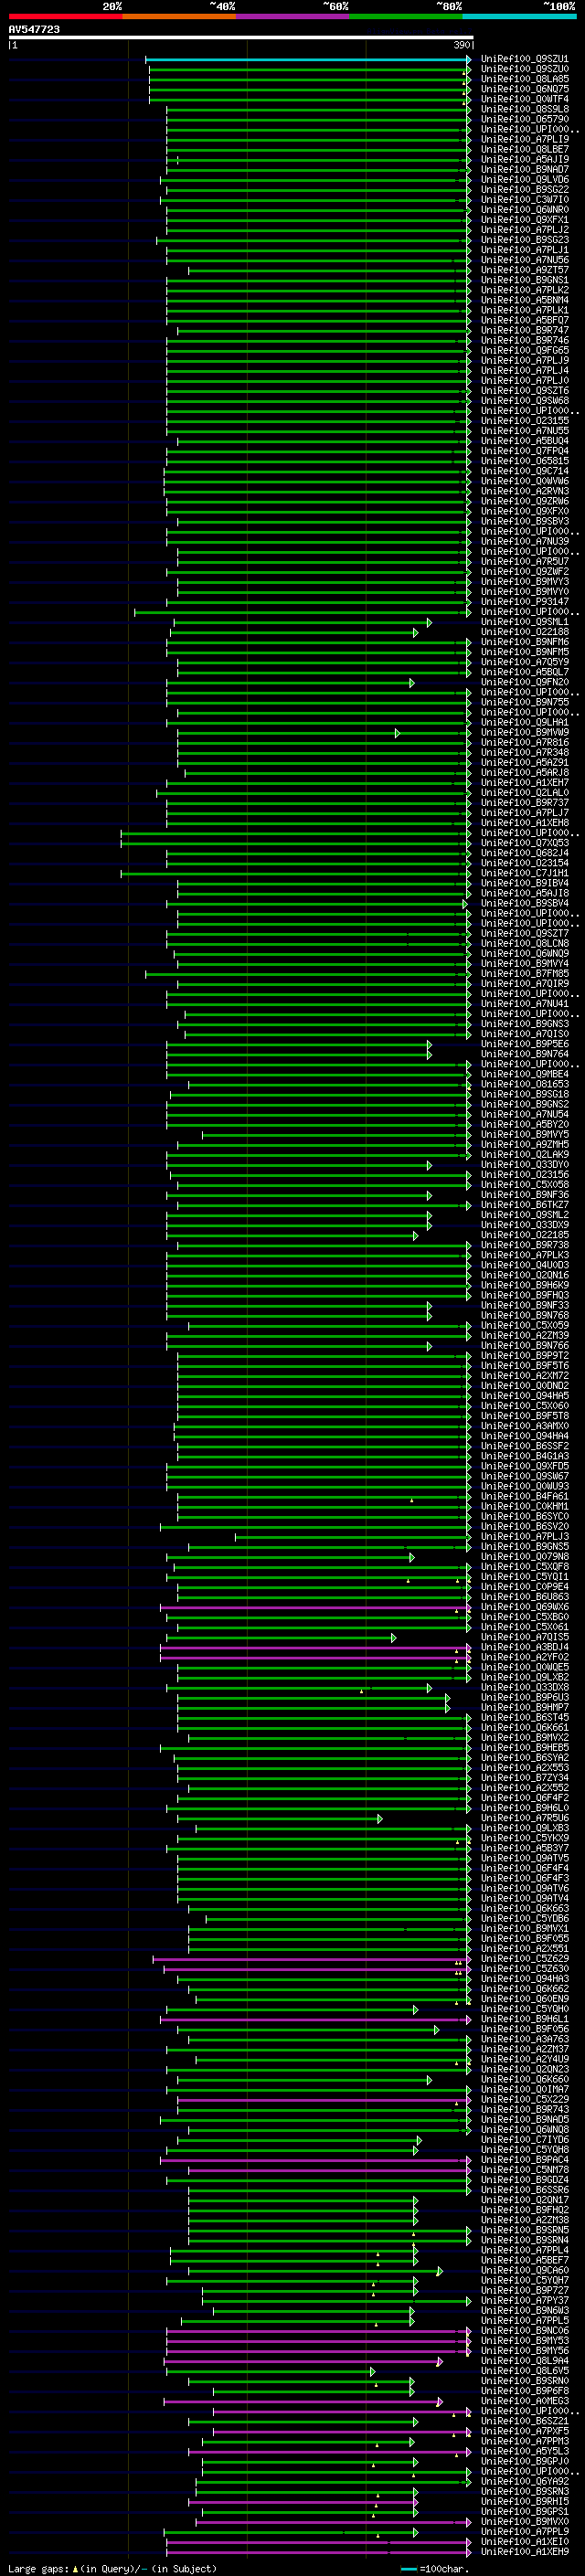
Task: Select hit label UniRef100_O22185
Action: pos(525,1235)
